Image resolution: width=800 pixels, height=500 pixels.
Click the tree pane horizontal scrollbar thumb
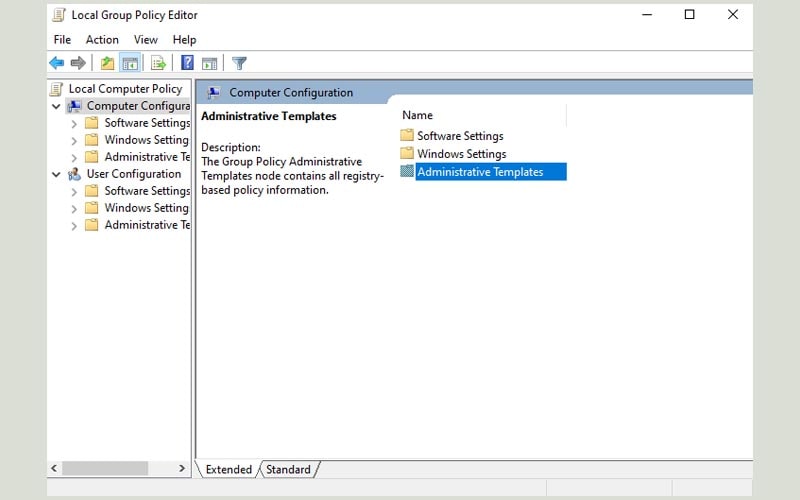pos(105,468)
